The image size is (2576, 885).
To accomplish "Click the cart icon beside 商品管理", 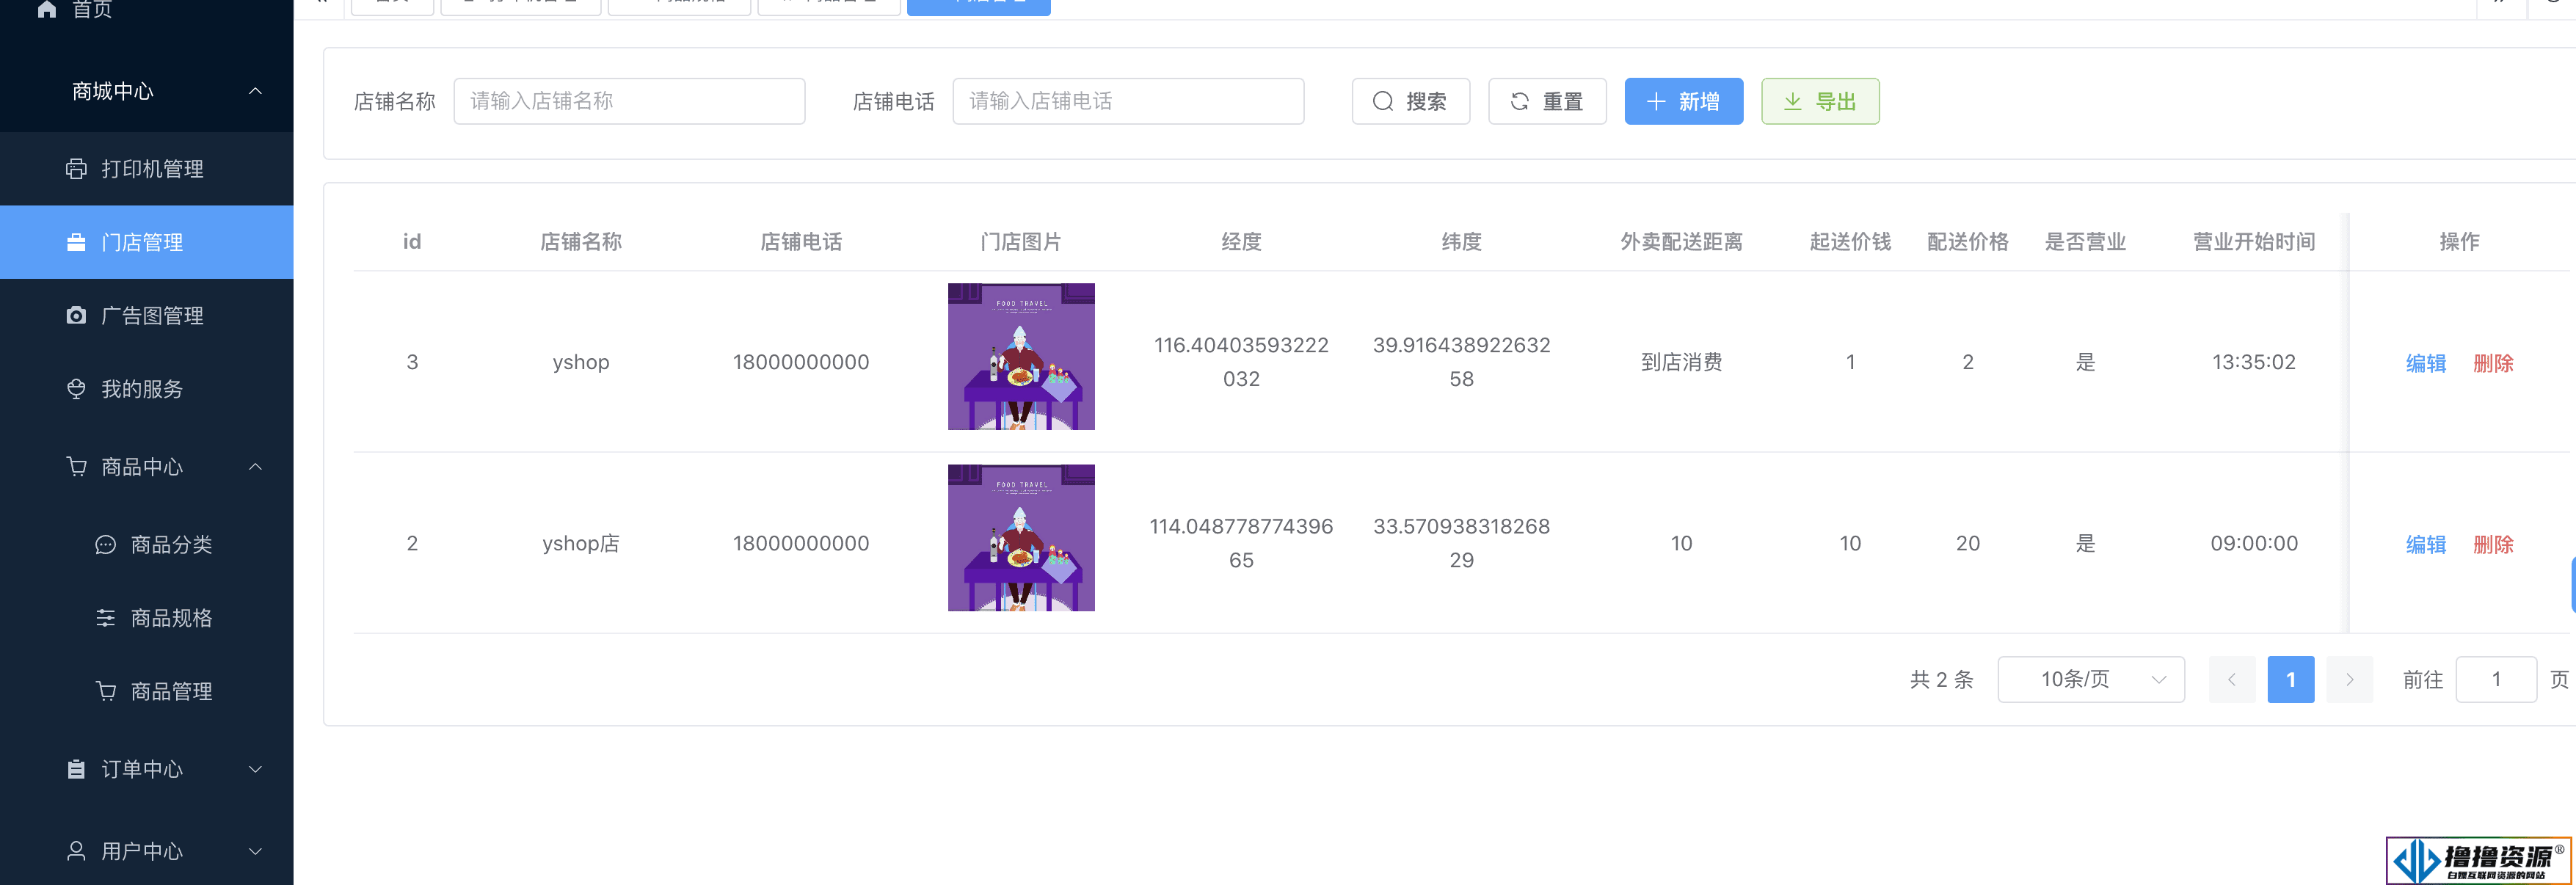I will pyautogui.click(x=105, y=691).
